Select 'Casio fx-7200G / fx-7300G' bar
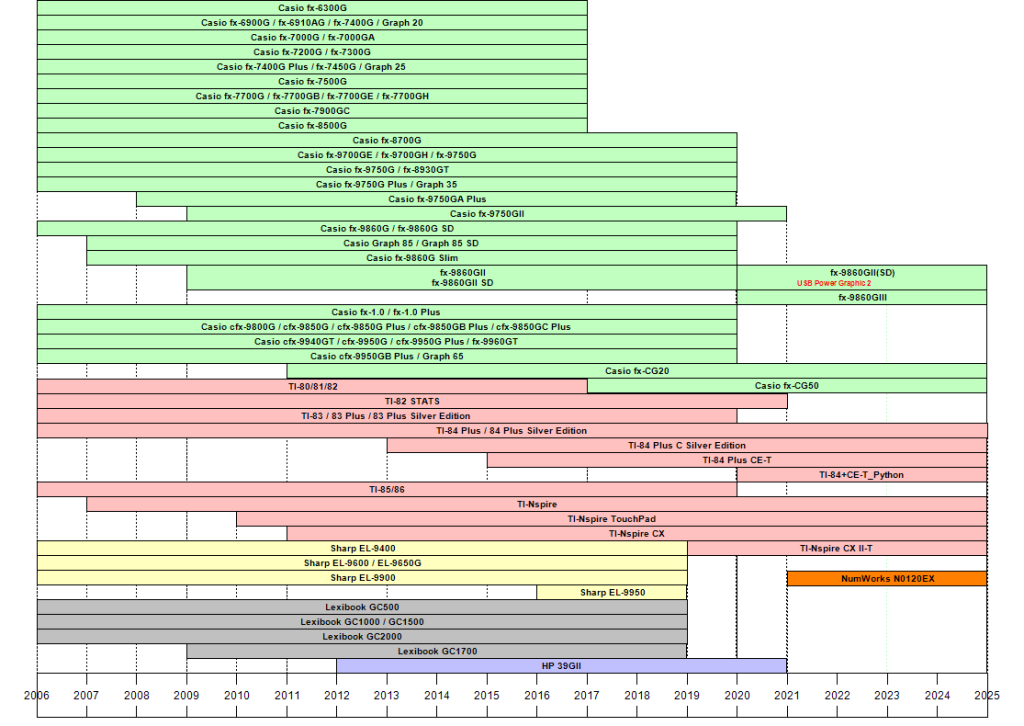The width and height of the screenshot is (1024, 726). pyautogui.click(x=312, y=52)
